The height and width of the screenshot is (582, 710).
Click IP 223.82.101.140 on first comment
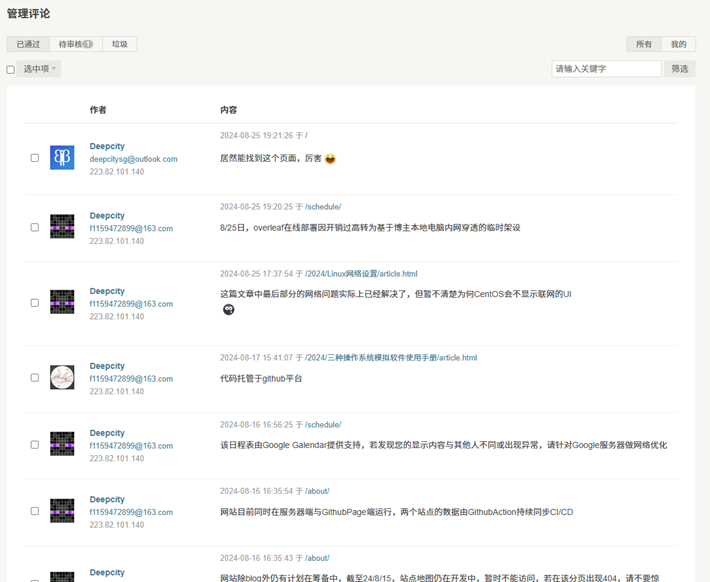[x=117, y=172]
